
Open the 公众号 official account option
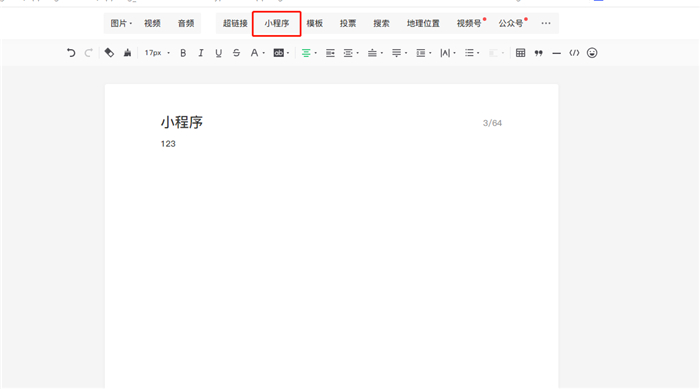512,23
